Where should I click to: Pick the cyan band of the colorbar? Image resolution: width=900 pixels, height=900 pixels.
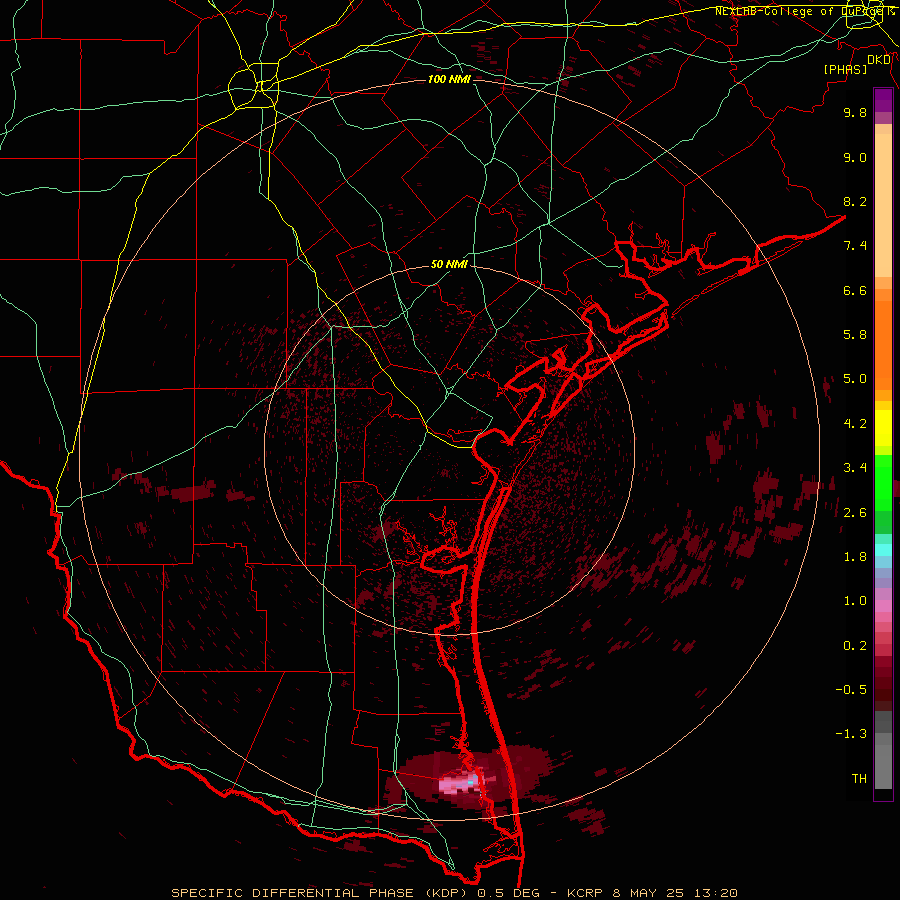click(883, 550)
